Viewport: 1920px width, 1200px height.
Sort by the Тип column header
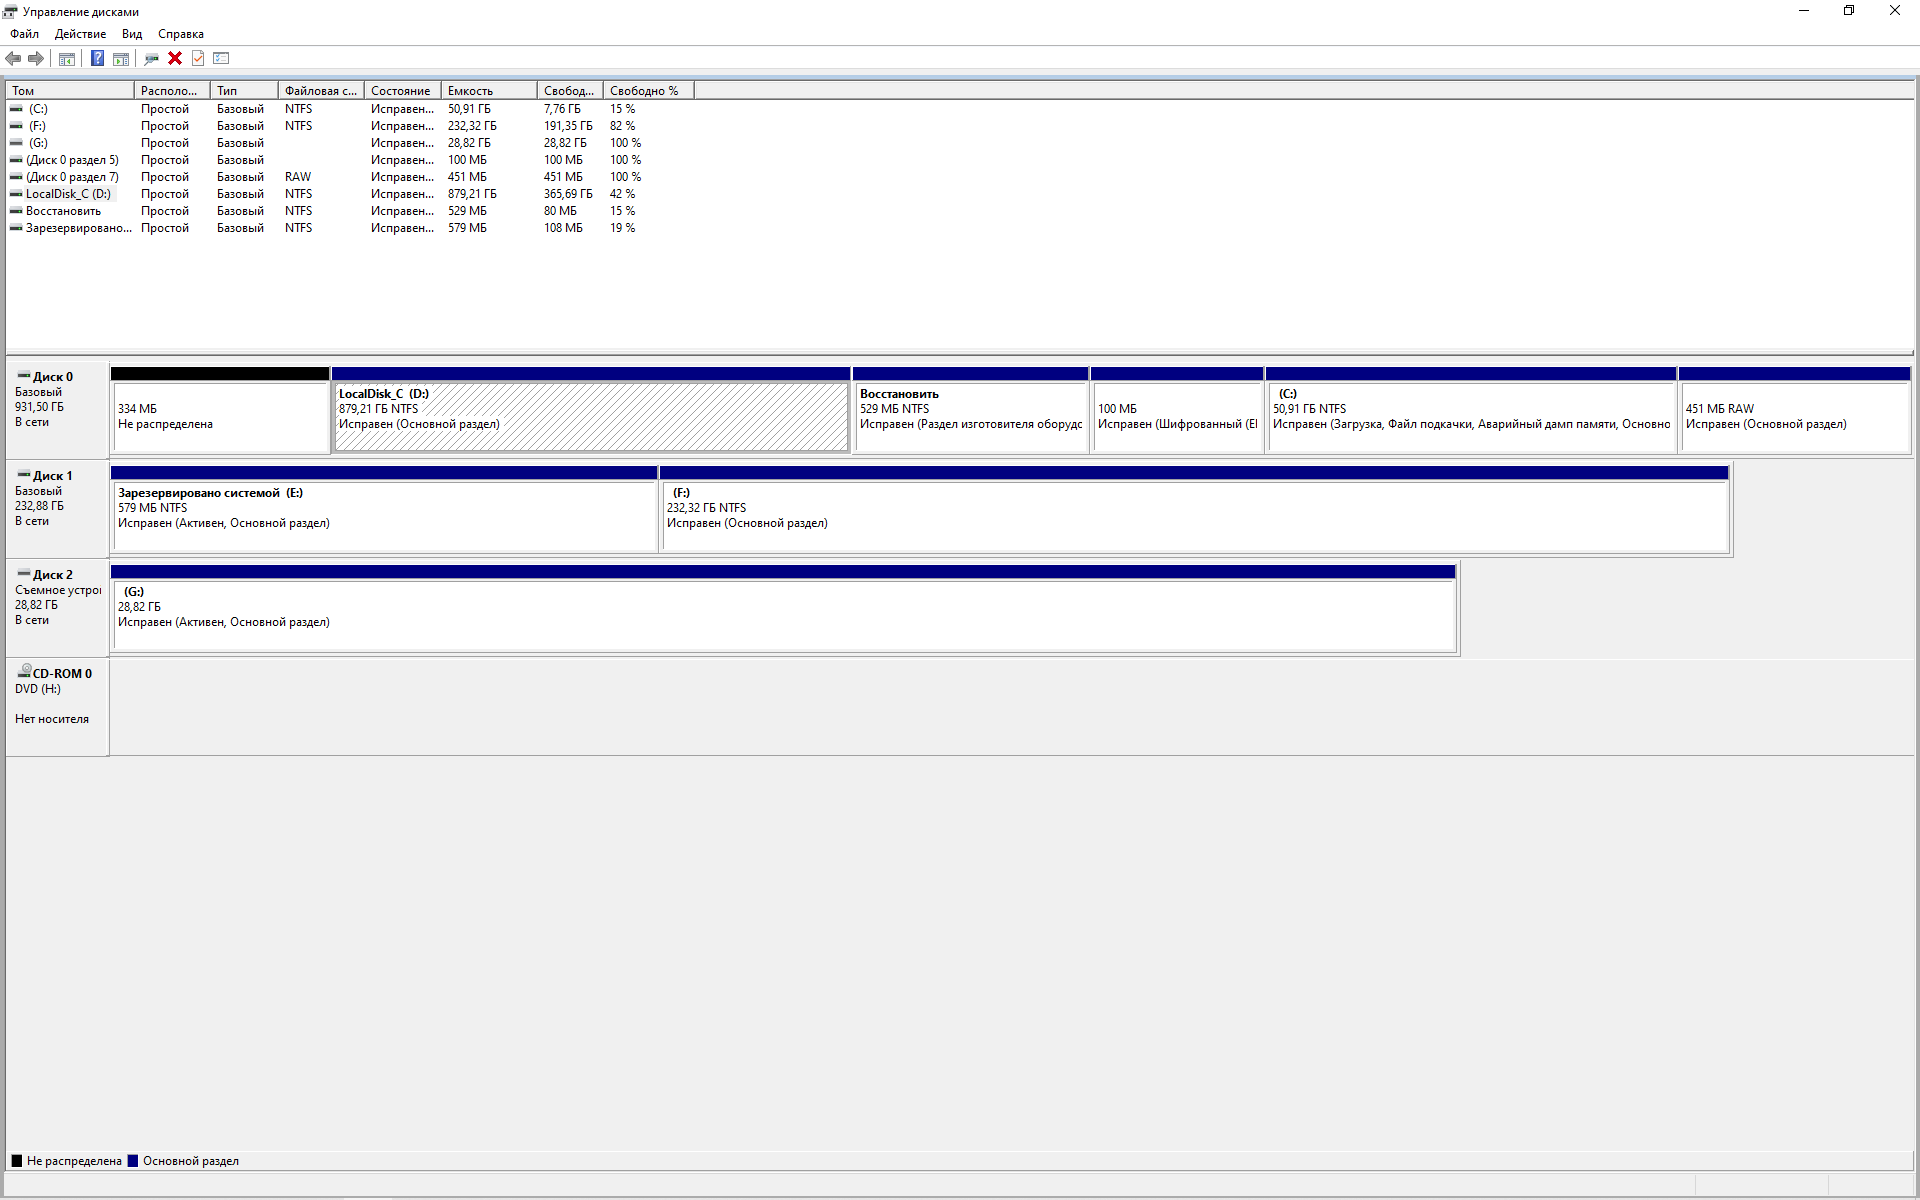(x=244, y=91)
